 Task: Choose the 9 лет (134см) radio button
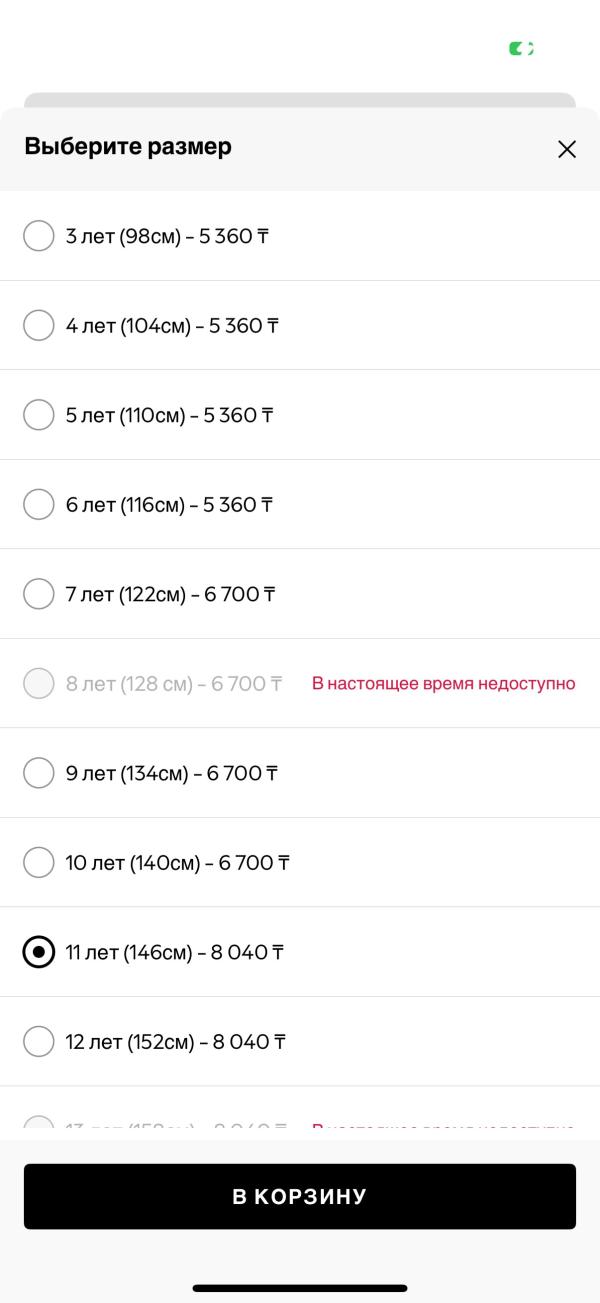(38, 773)
